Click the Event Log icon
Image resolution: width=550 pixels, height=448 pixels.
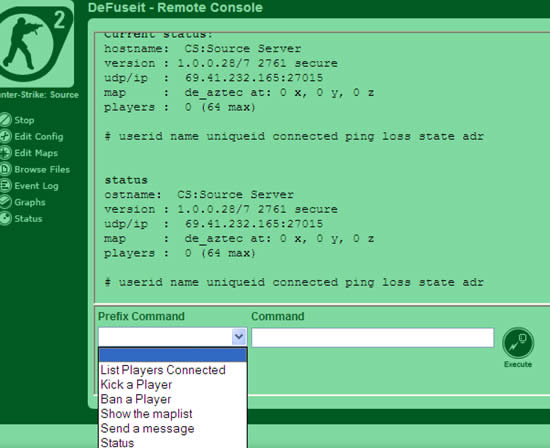click(5, 186)
